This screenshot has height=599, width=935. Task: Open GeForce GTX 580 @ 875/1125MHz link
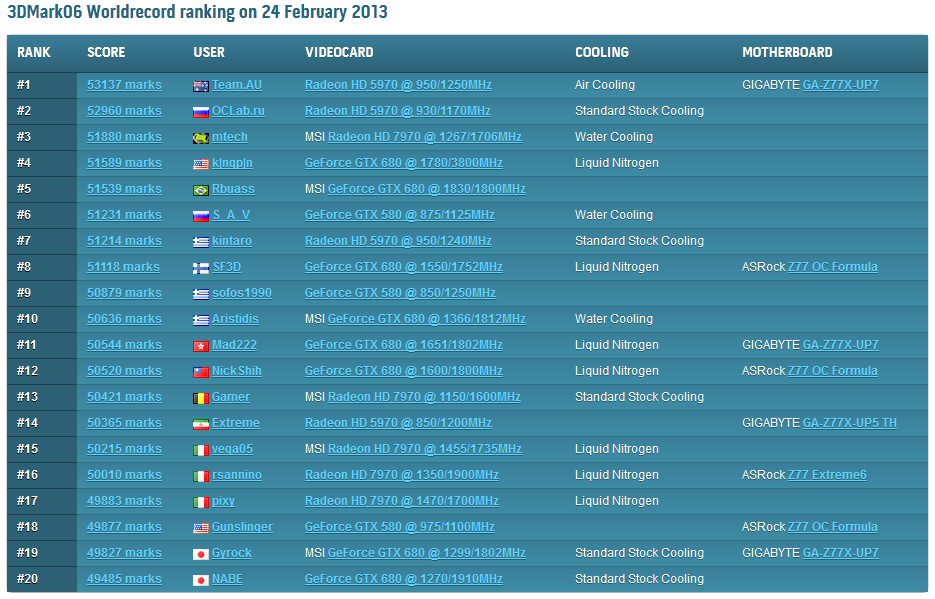coord(400,215)
